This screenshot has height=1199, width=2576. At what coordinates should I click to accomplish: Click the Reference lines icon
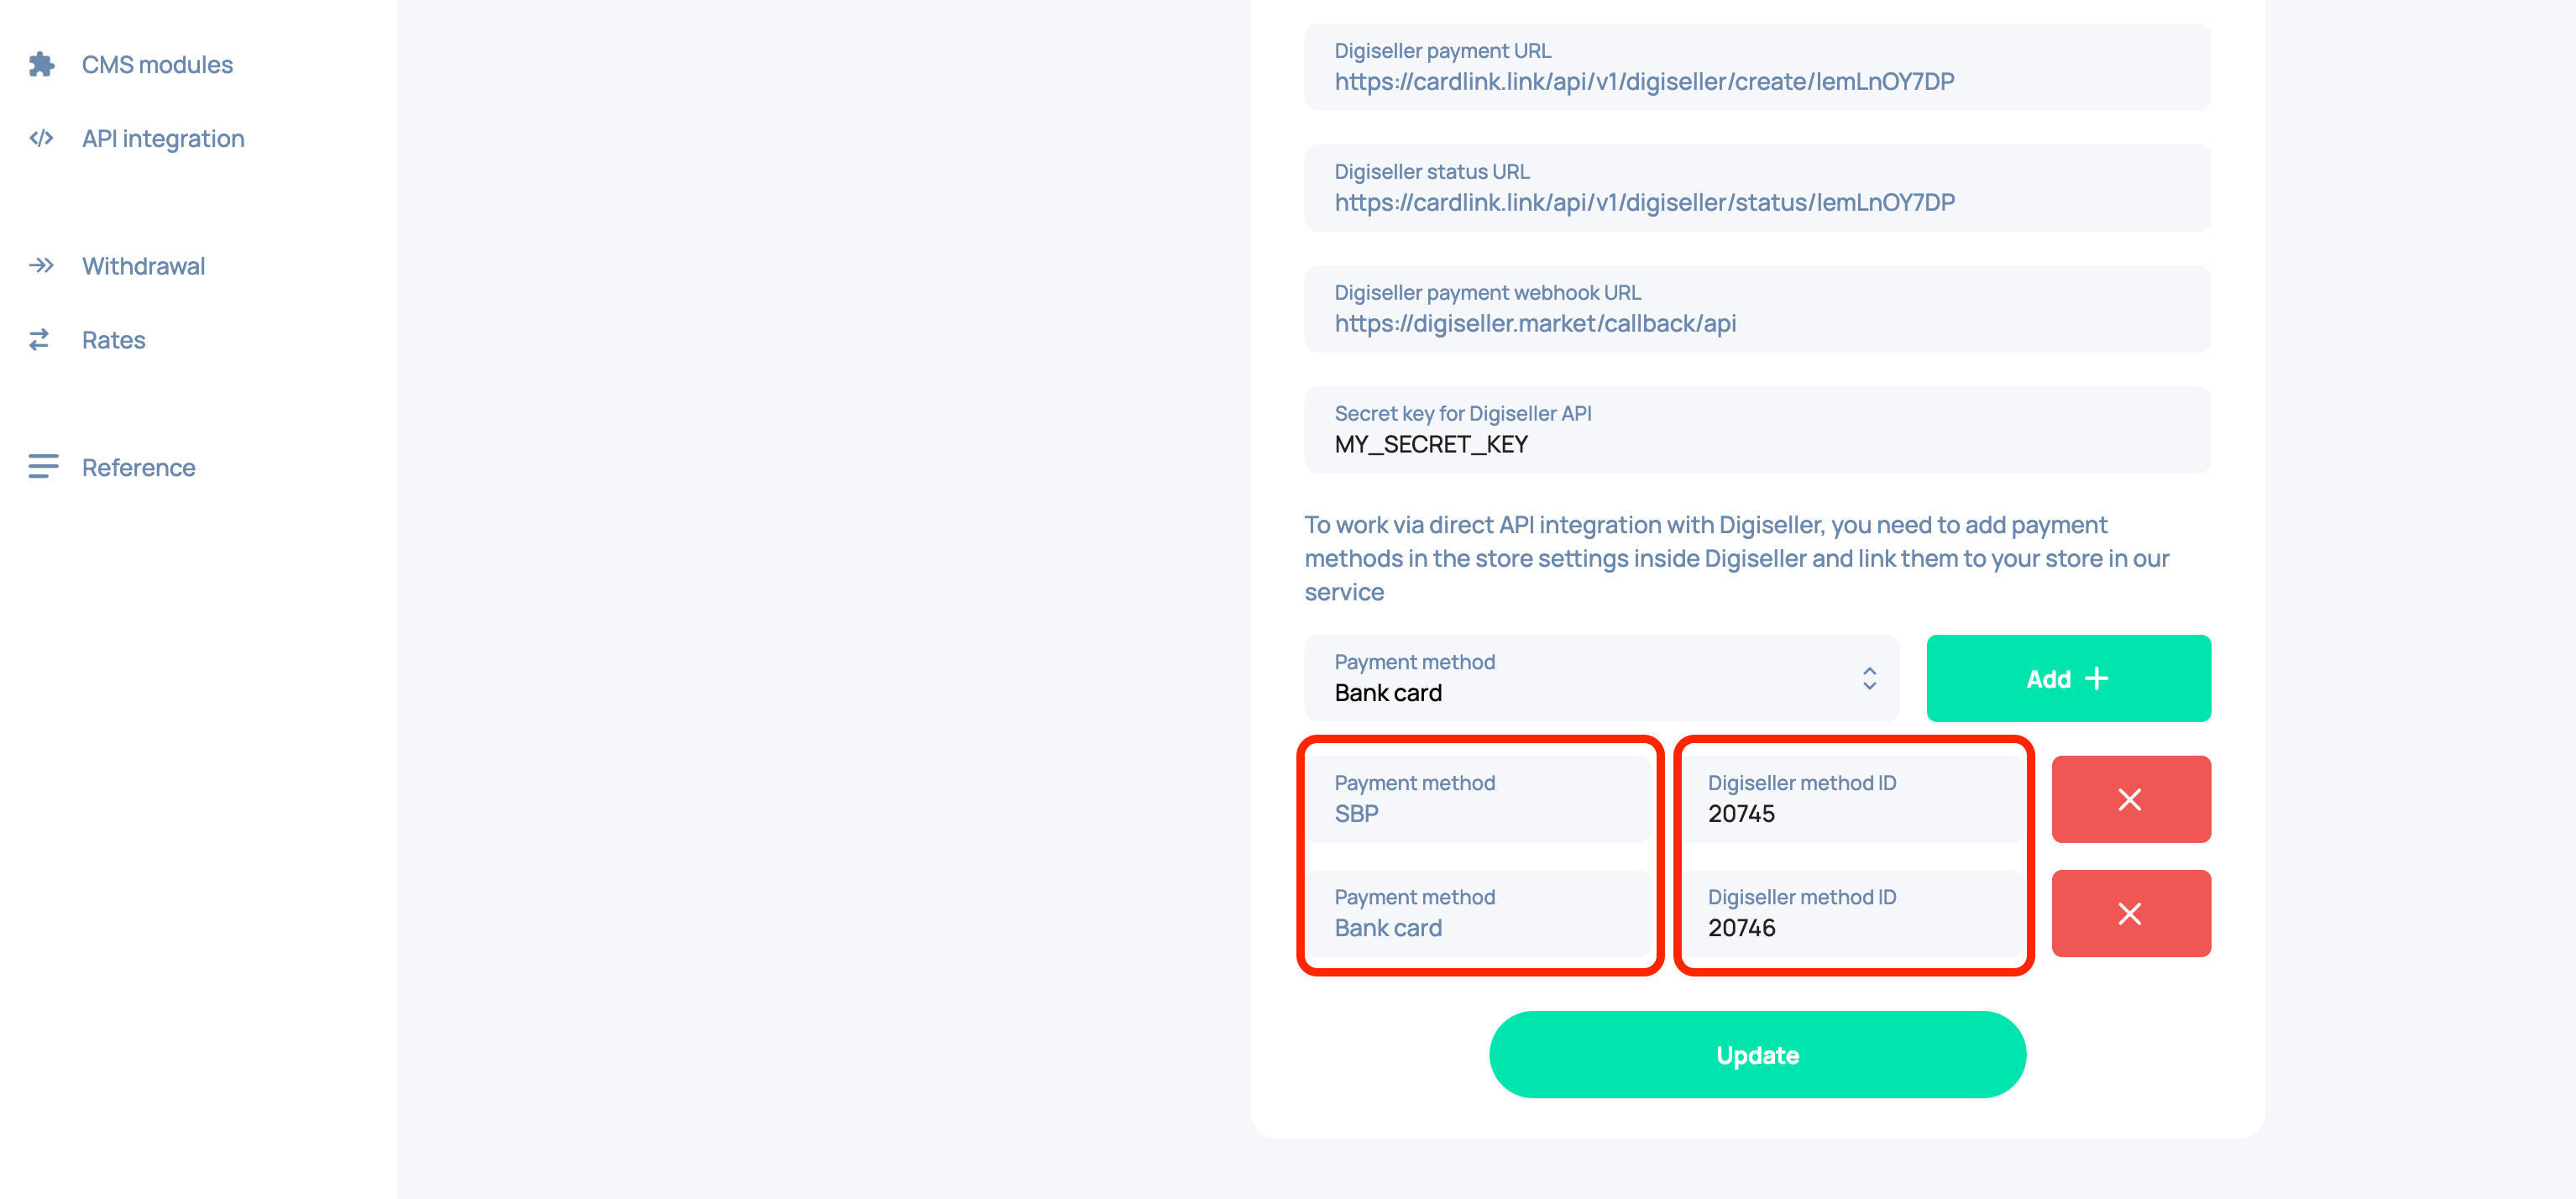click(43, 467)
